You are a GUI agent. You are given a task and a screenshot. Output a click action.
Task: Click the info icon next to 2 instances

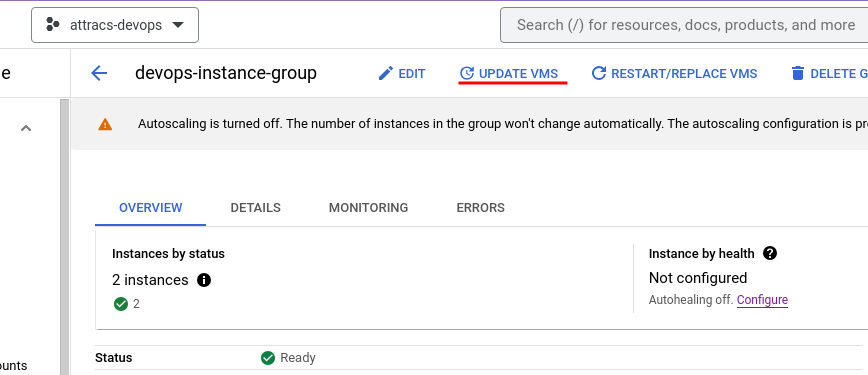[x=204, y=280]
